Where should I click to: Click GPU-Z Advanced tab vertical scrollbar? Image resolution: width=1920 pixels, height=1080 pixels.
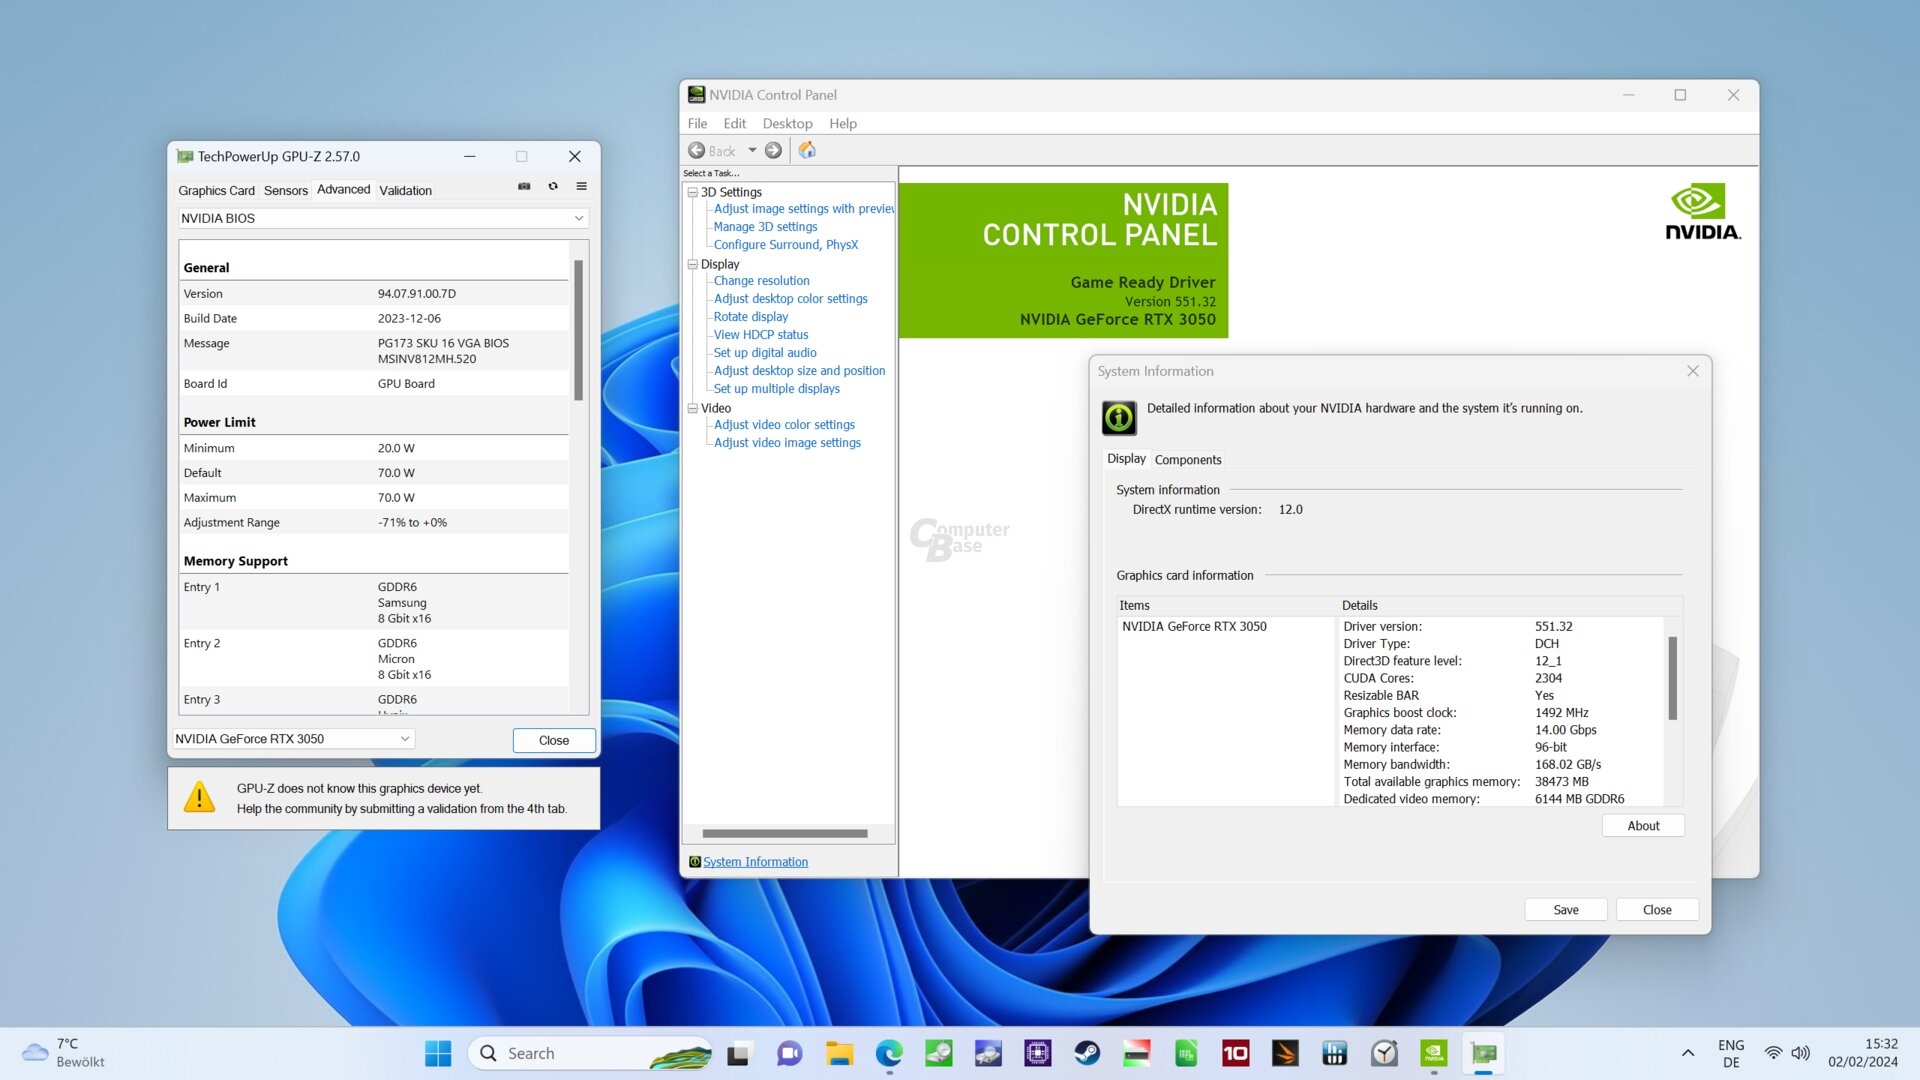click(x=578, y=330)
